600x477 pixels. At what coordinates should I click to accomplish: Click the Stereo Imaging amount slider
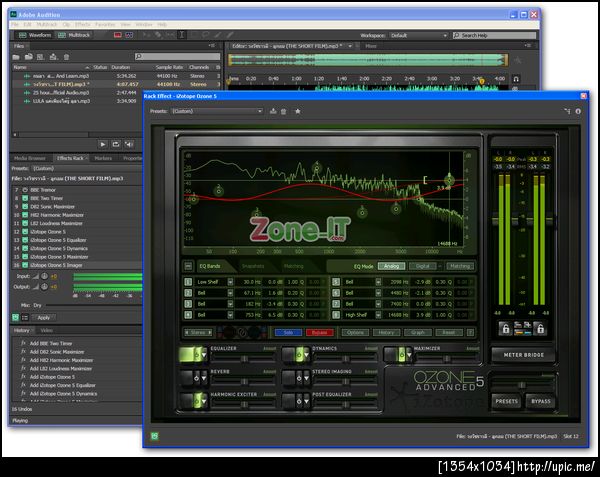click(345, 381)
